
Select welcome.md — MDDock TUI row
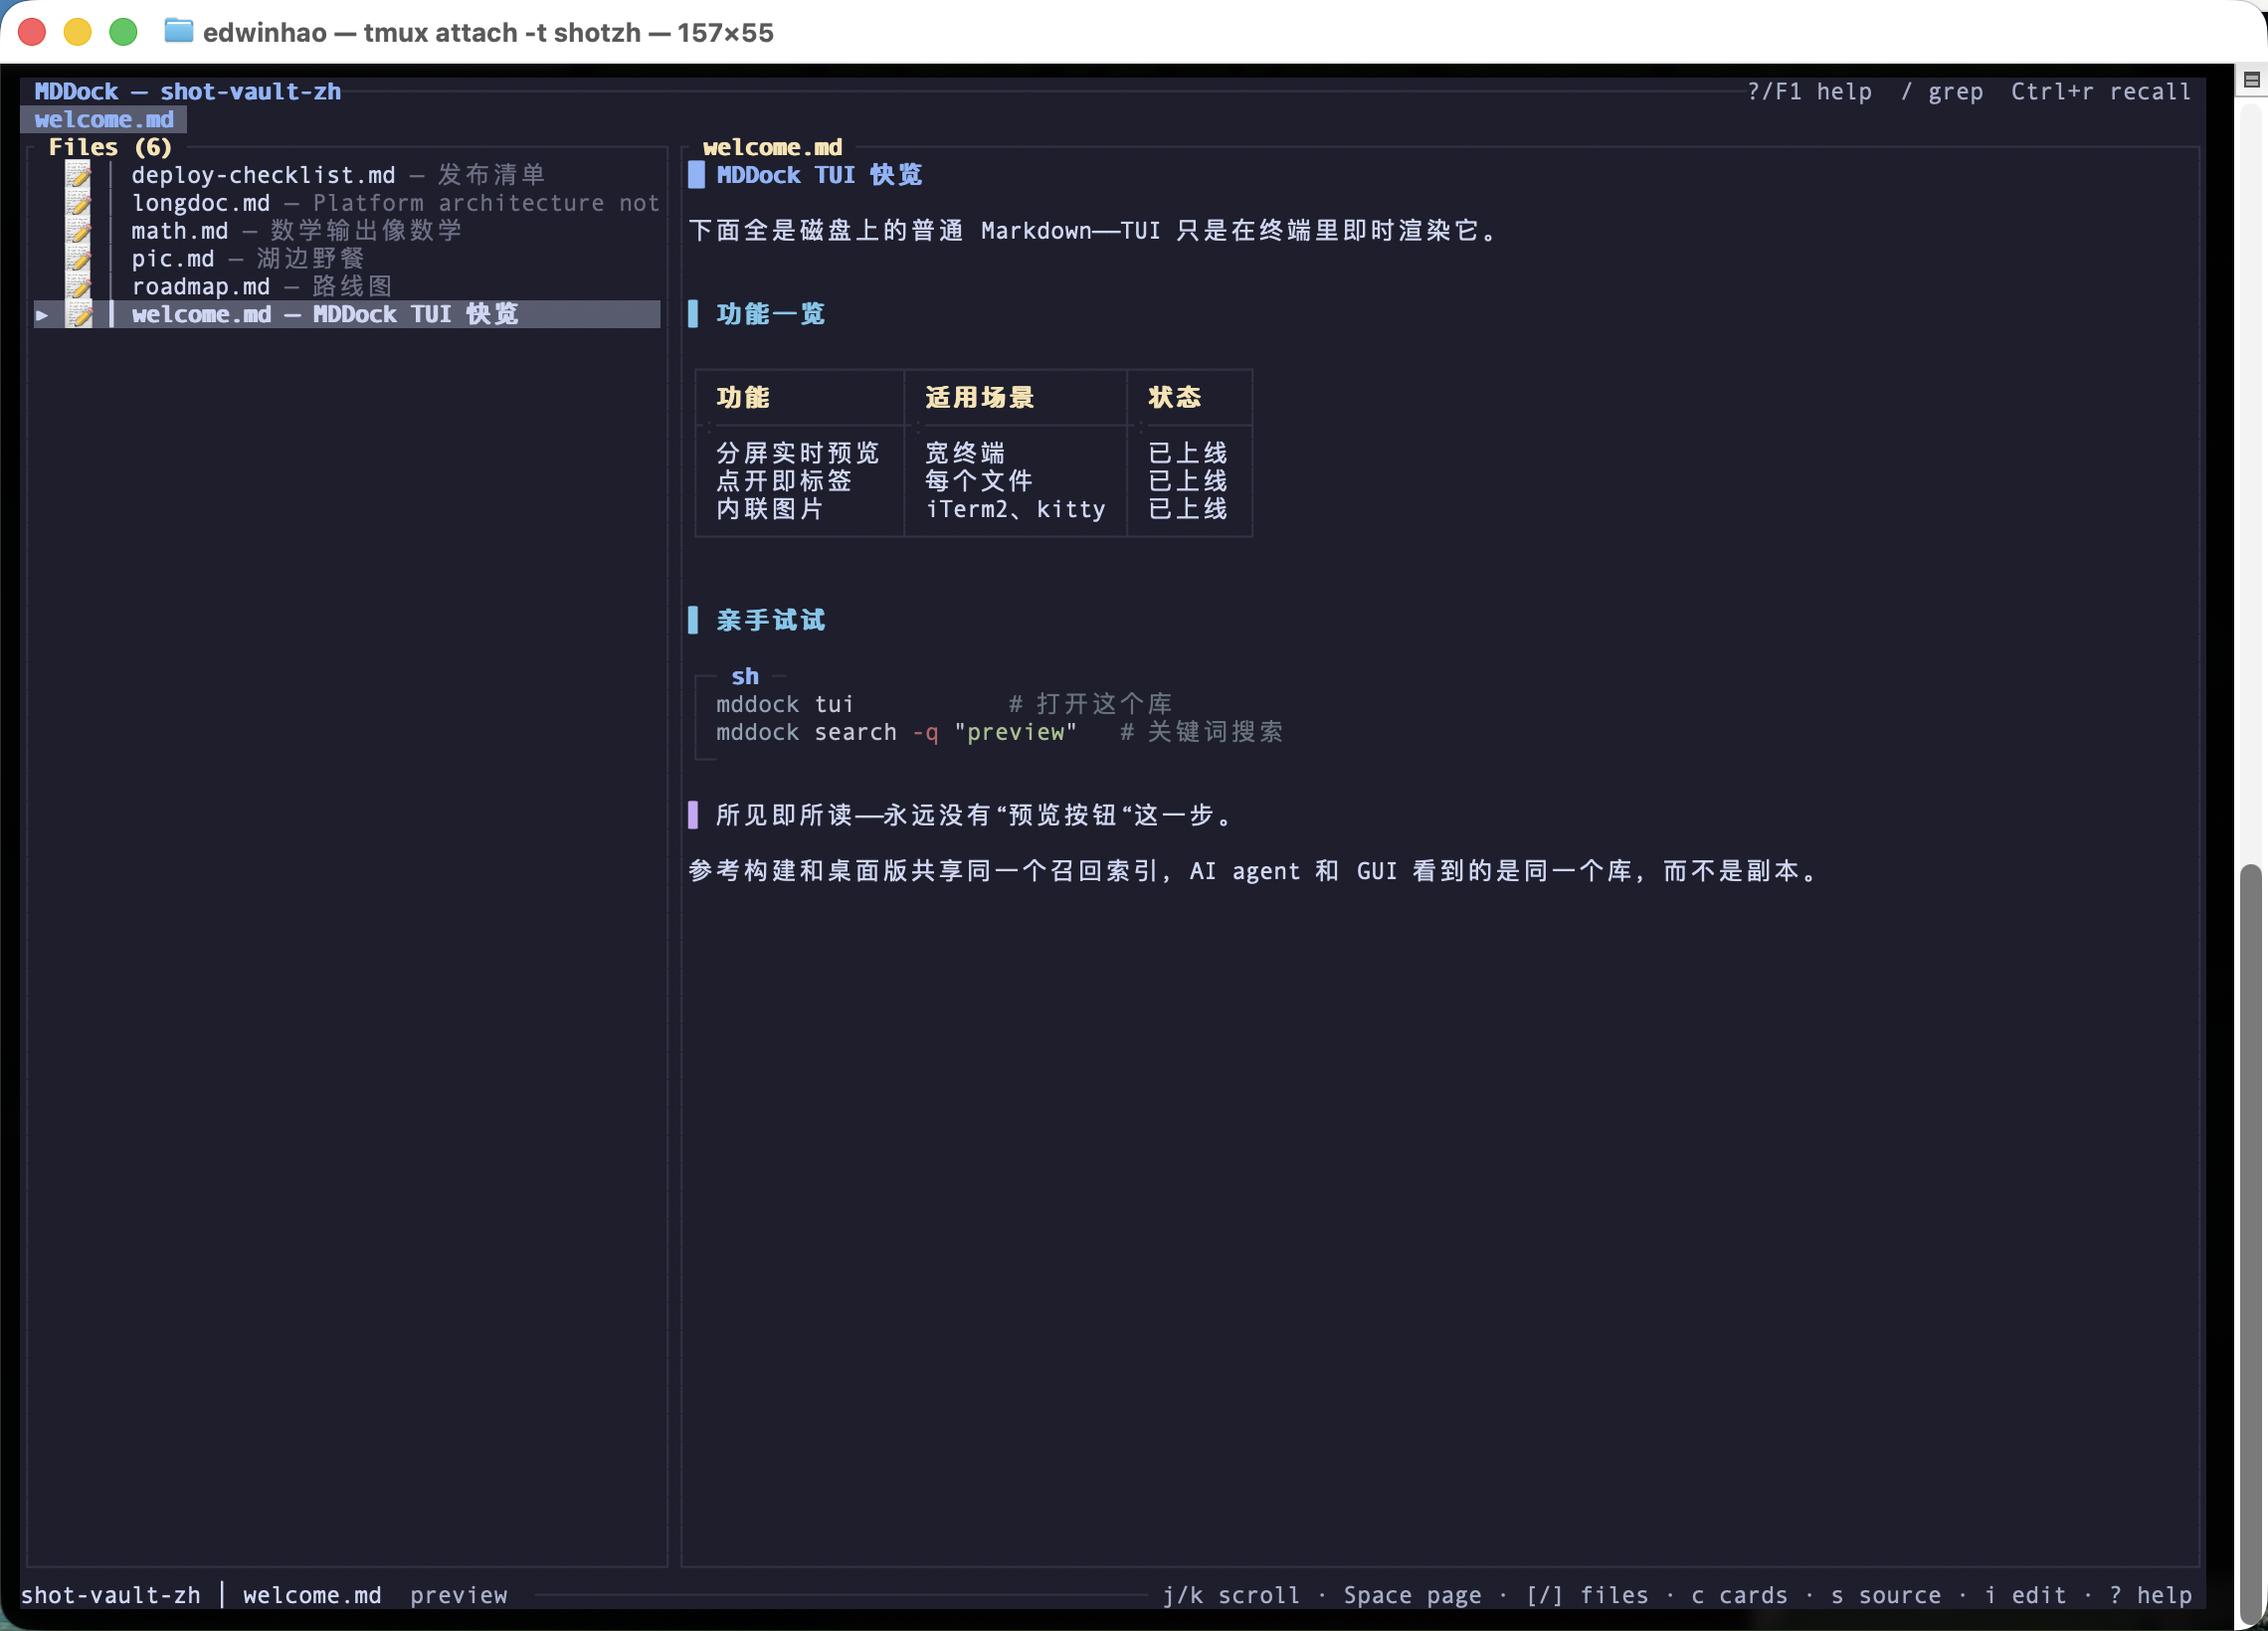[x=347, y=315]
